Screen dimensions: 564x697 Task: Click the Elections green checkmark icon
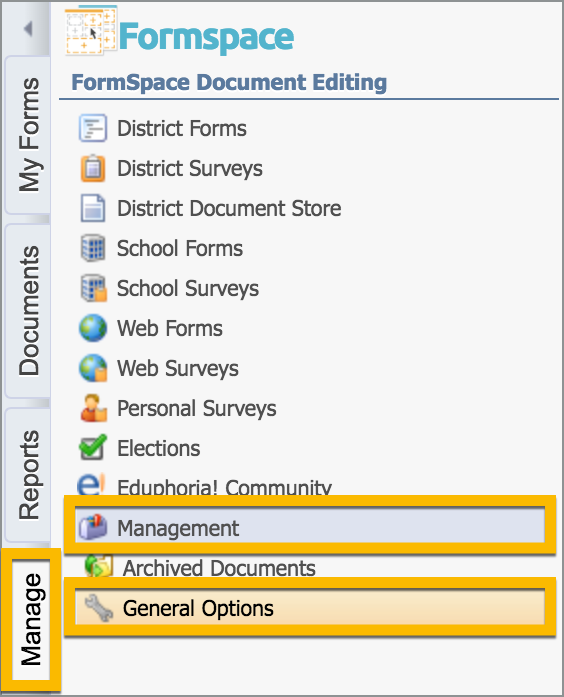pos(93,447)
